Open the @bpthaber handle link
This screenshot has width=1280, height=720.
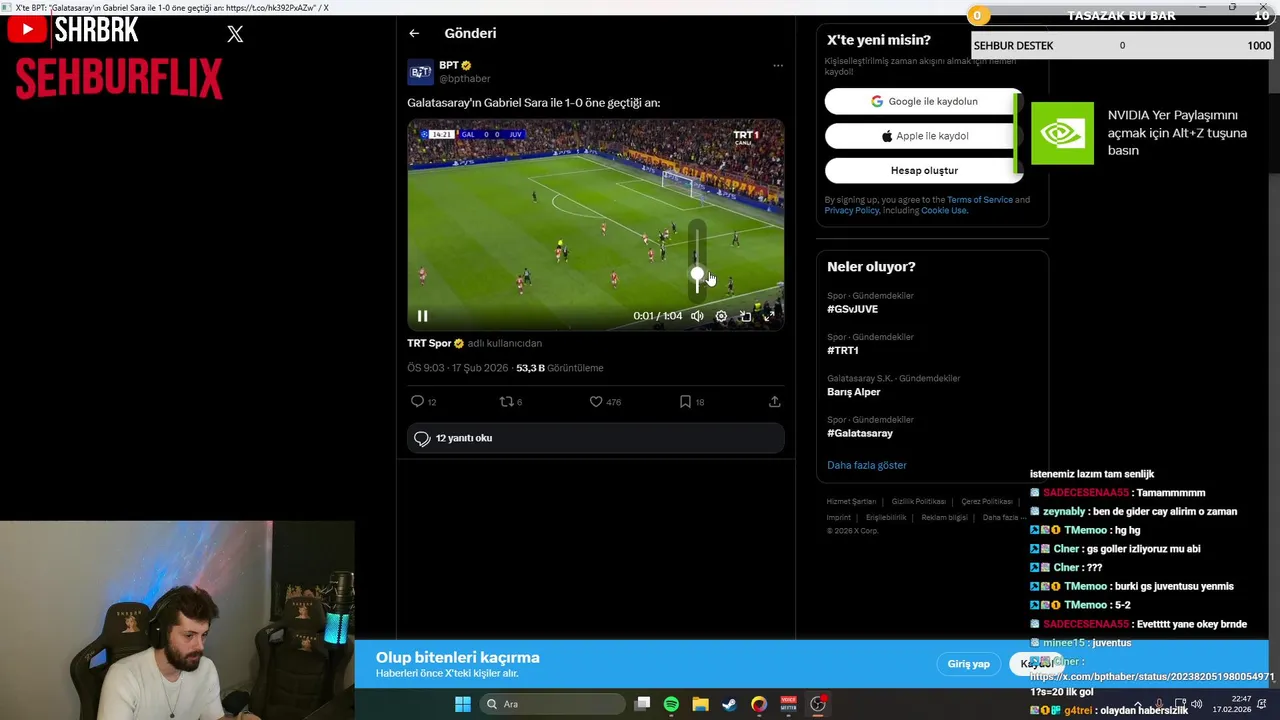464,78
